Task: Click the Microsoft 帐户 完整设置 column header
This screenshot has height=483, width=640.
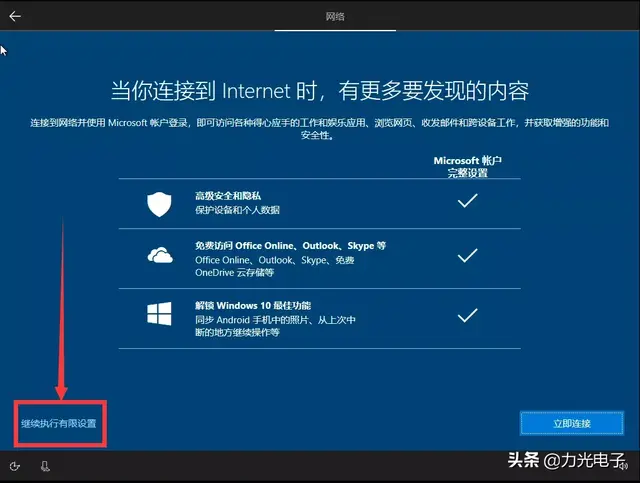Action: [468, 167]
